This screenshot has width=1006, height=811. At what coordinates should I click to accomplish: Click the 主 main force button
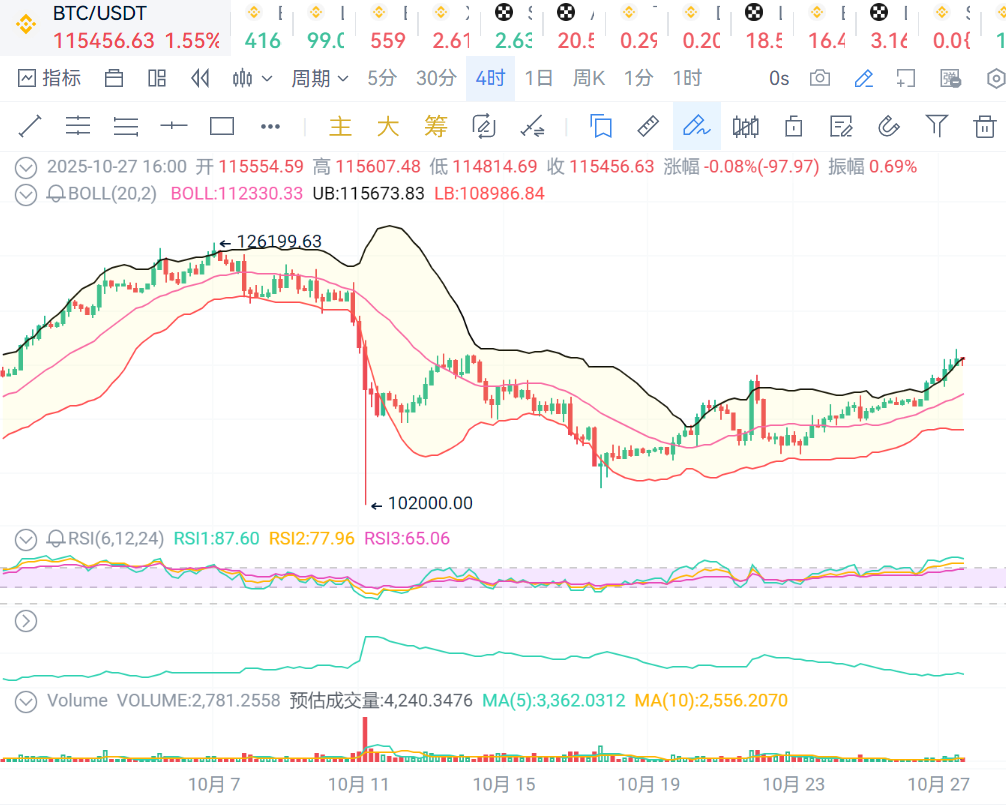pyautogui.click(x=340, y=126)
